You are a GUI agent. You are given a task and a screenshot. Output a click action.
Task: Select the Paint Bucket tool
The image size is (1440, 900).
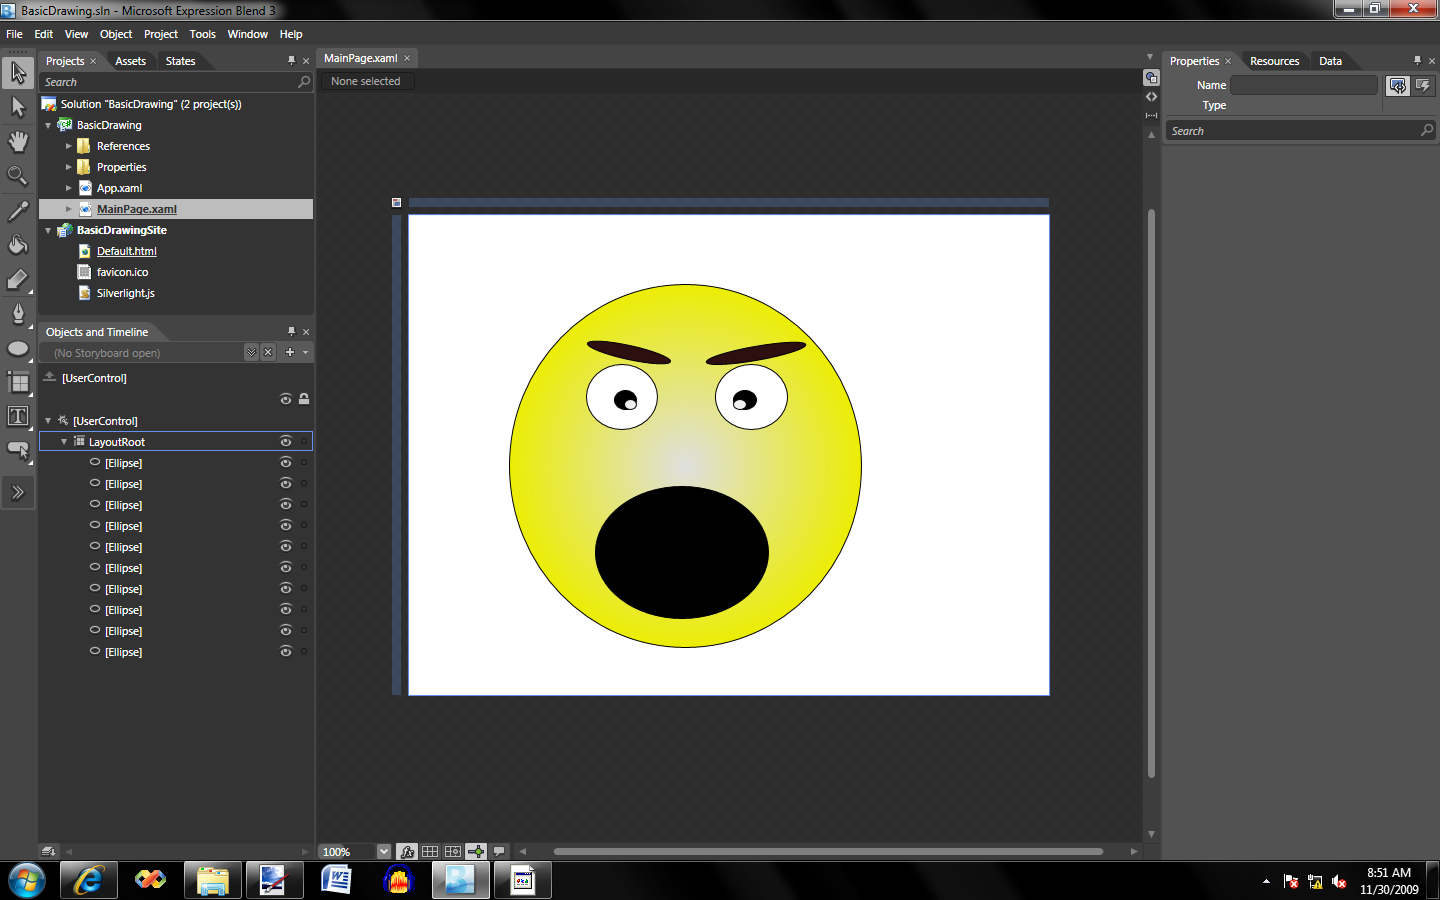click(18, 245)
